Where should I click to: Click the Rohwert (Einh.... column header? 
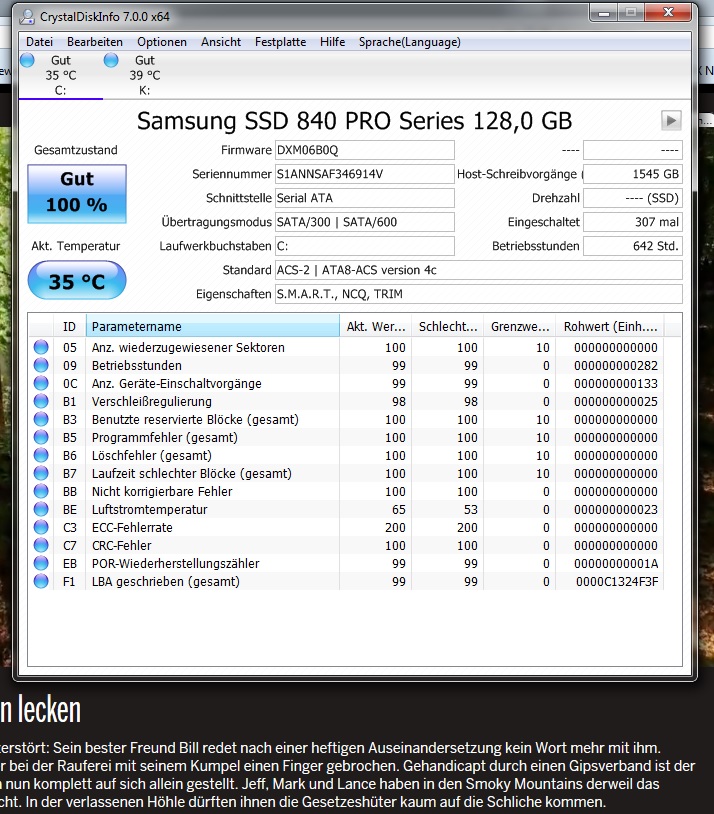[610, 327]
